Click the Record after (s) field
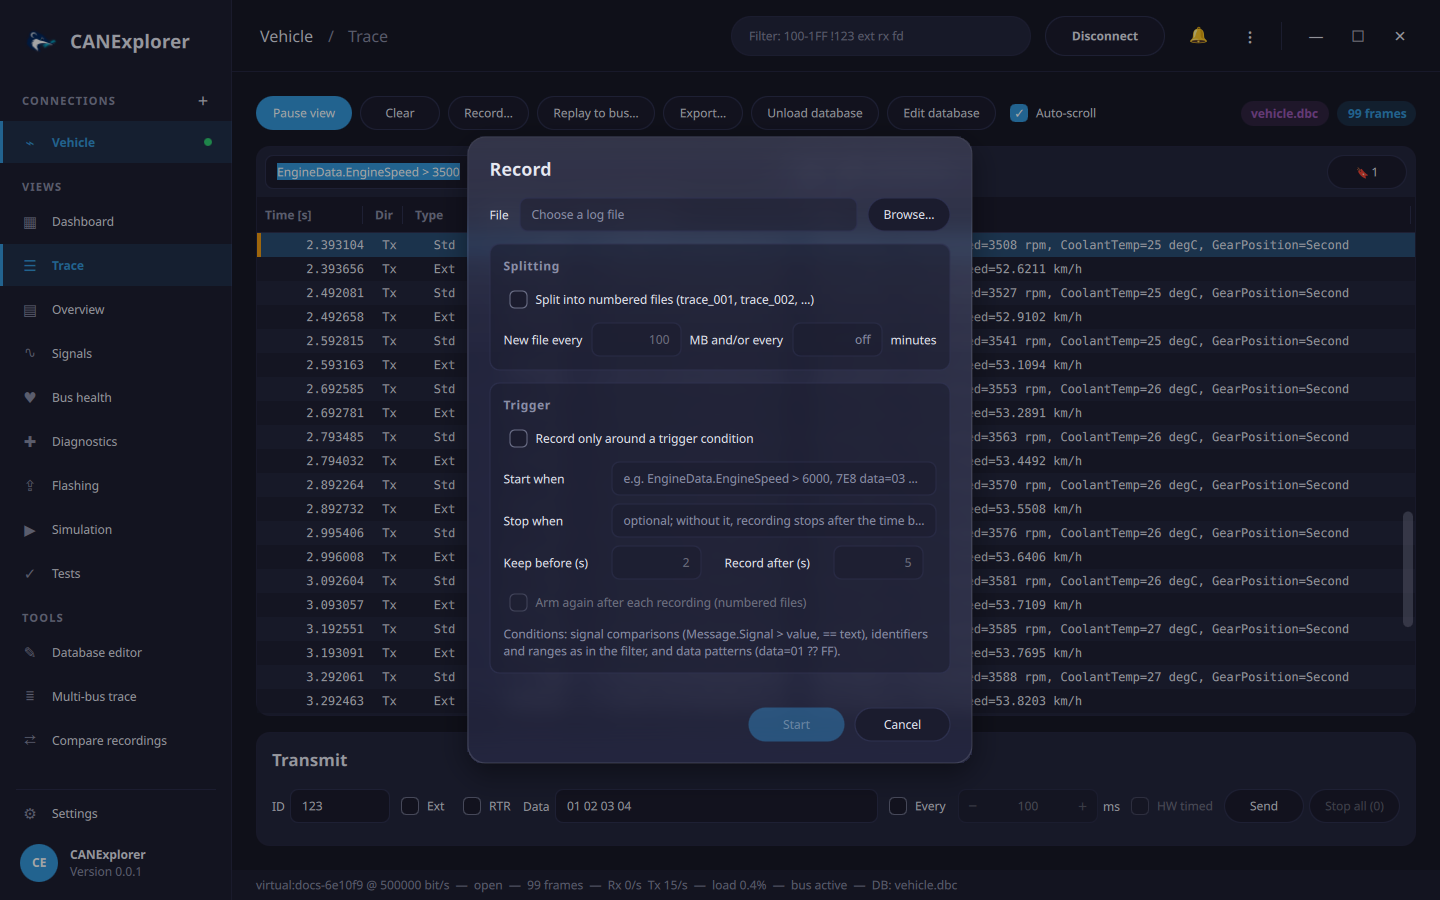 click(x=878, y=563)
